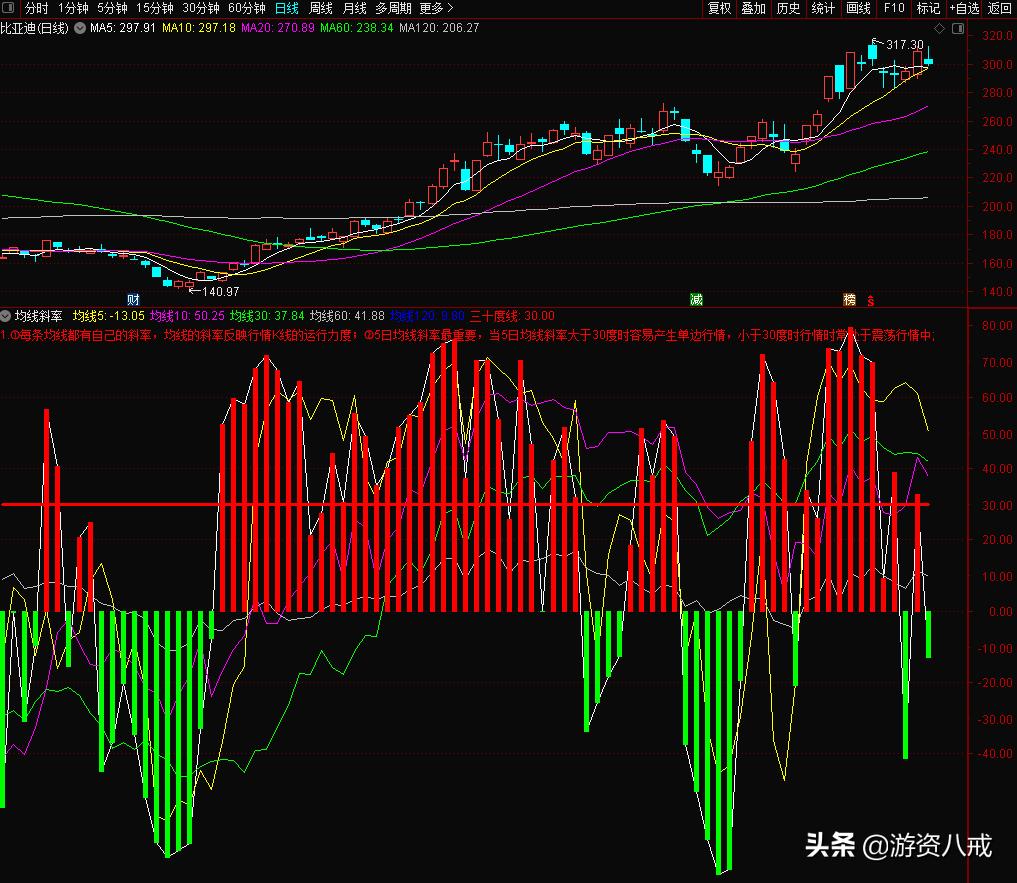The width and height of the screenshot is (1017, 883).
Task: Select the 15分钟 period tab
Action: point(154,8)
